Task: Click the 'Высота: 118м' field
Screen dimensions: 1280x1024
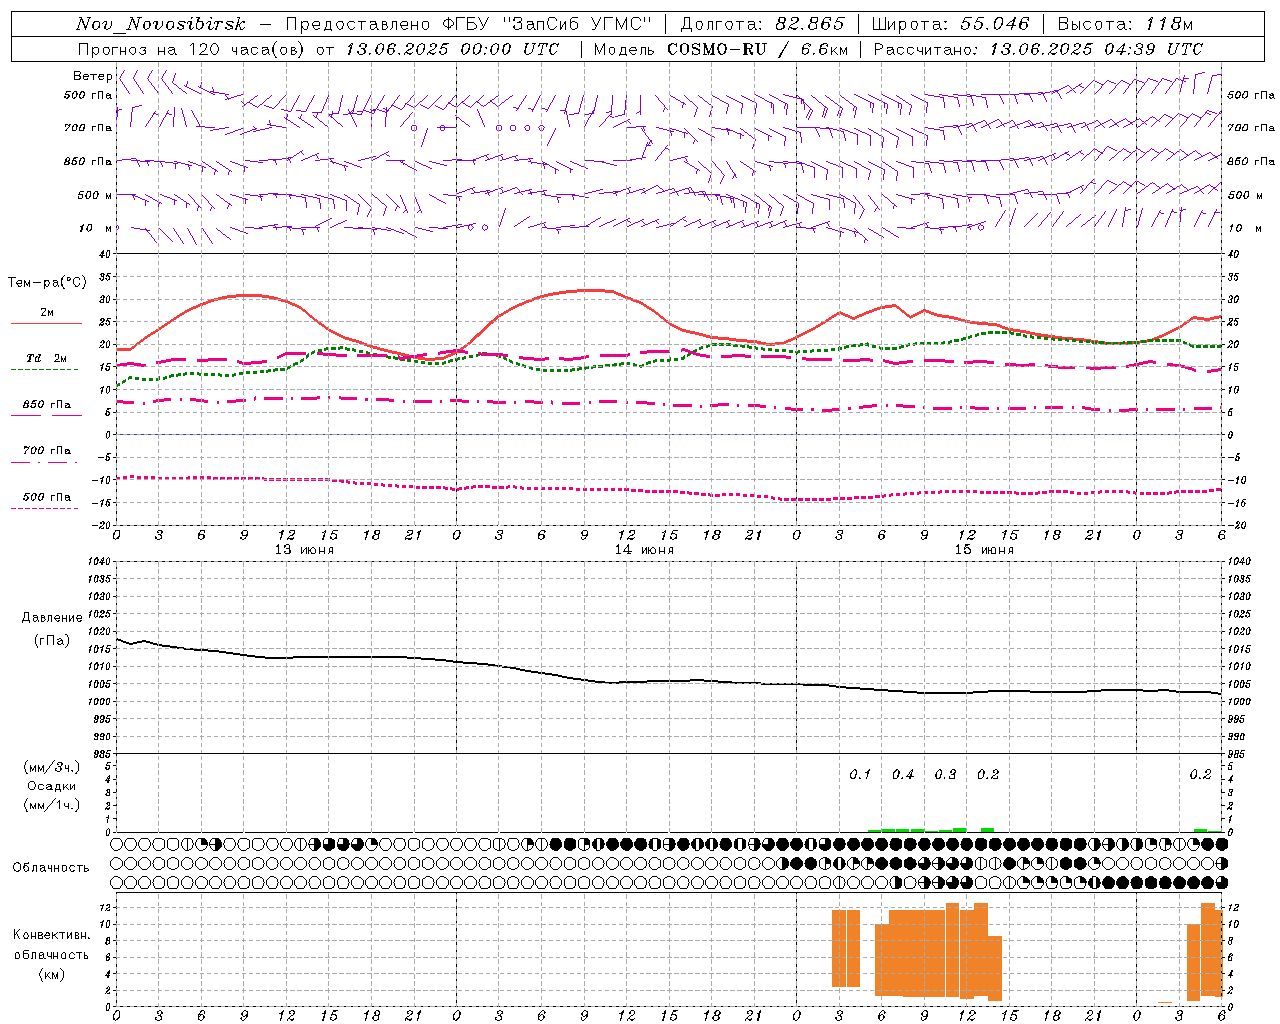Action: [1125, 24]
